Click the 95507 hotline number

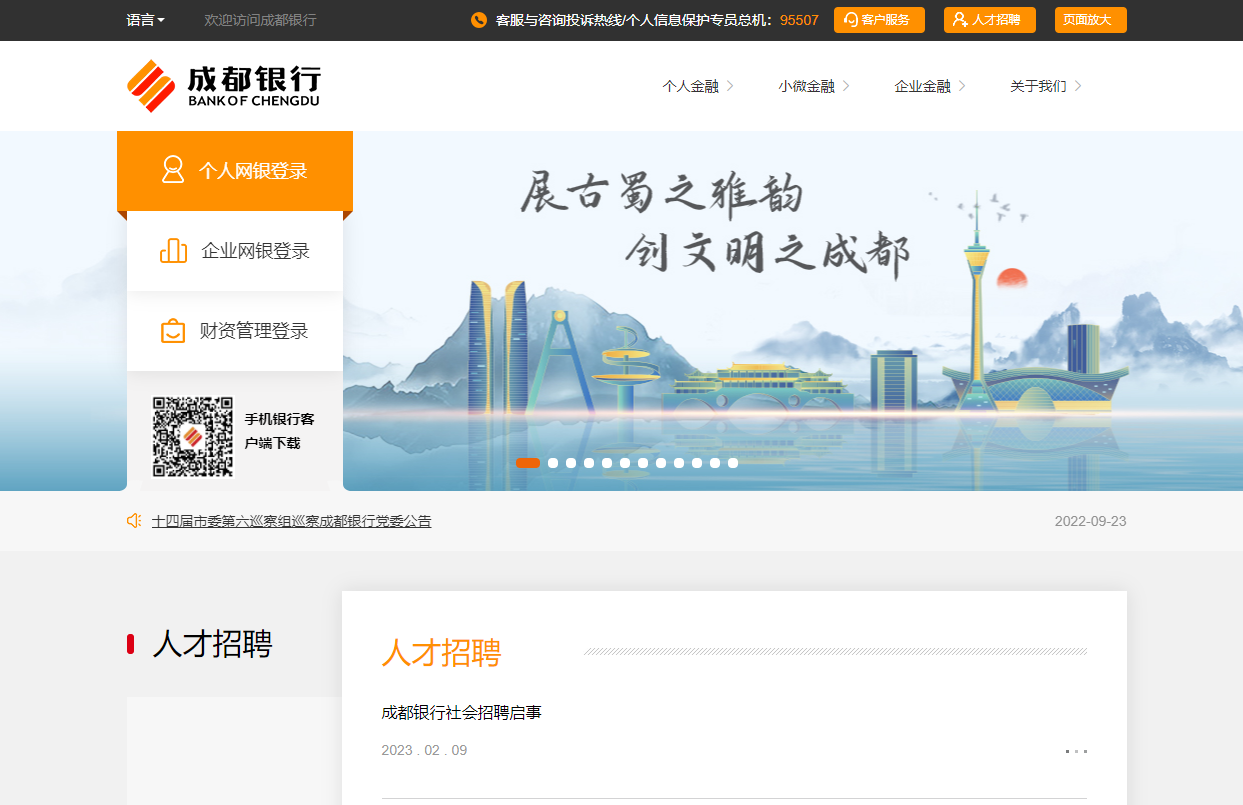pyautogui.click(x=799, y=20)
